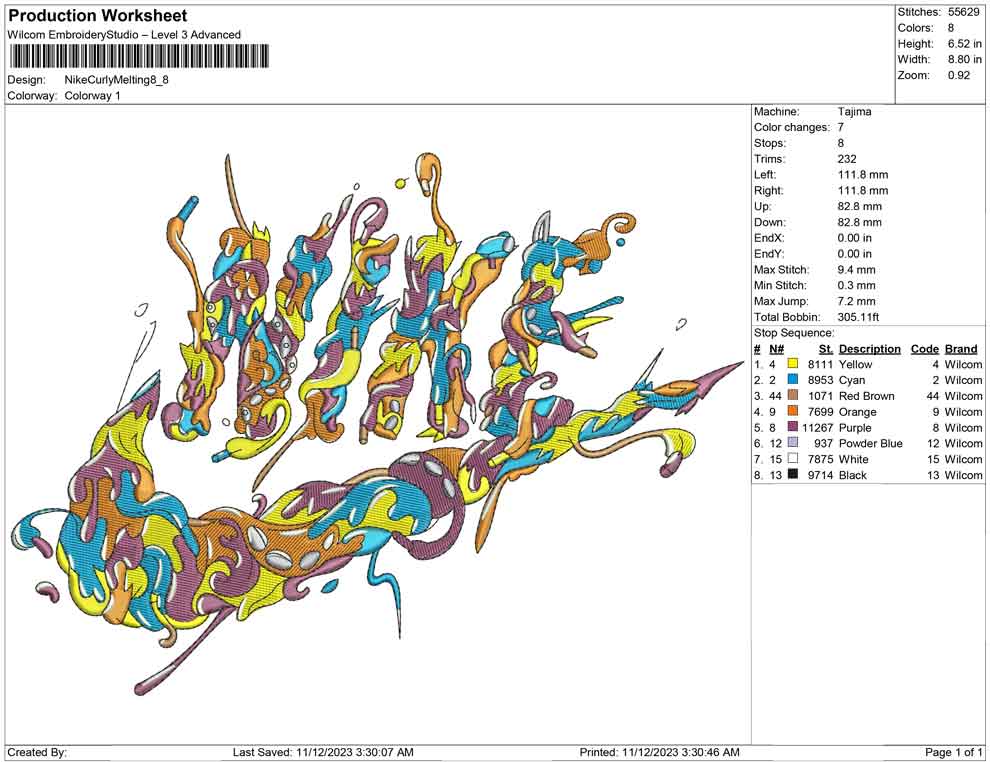The height and width of the screenshot is (762, 990).
Task: Click the Max Stitch value '9.4 mm'
Action: 856,270
